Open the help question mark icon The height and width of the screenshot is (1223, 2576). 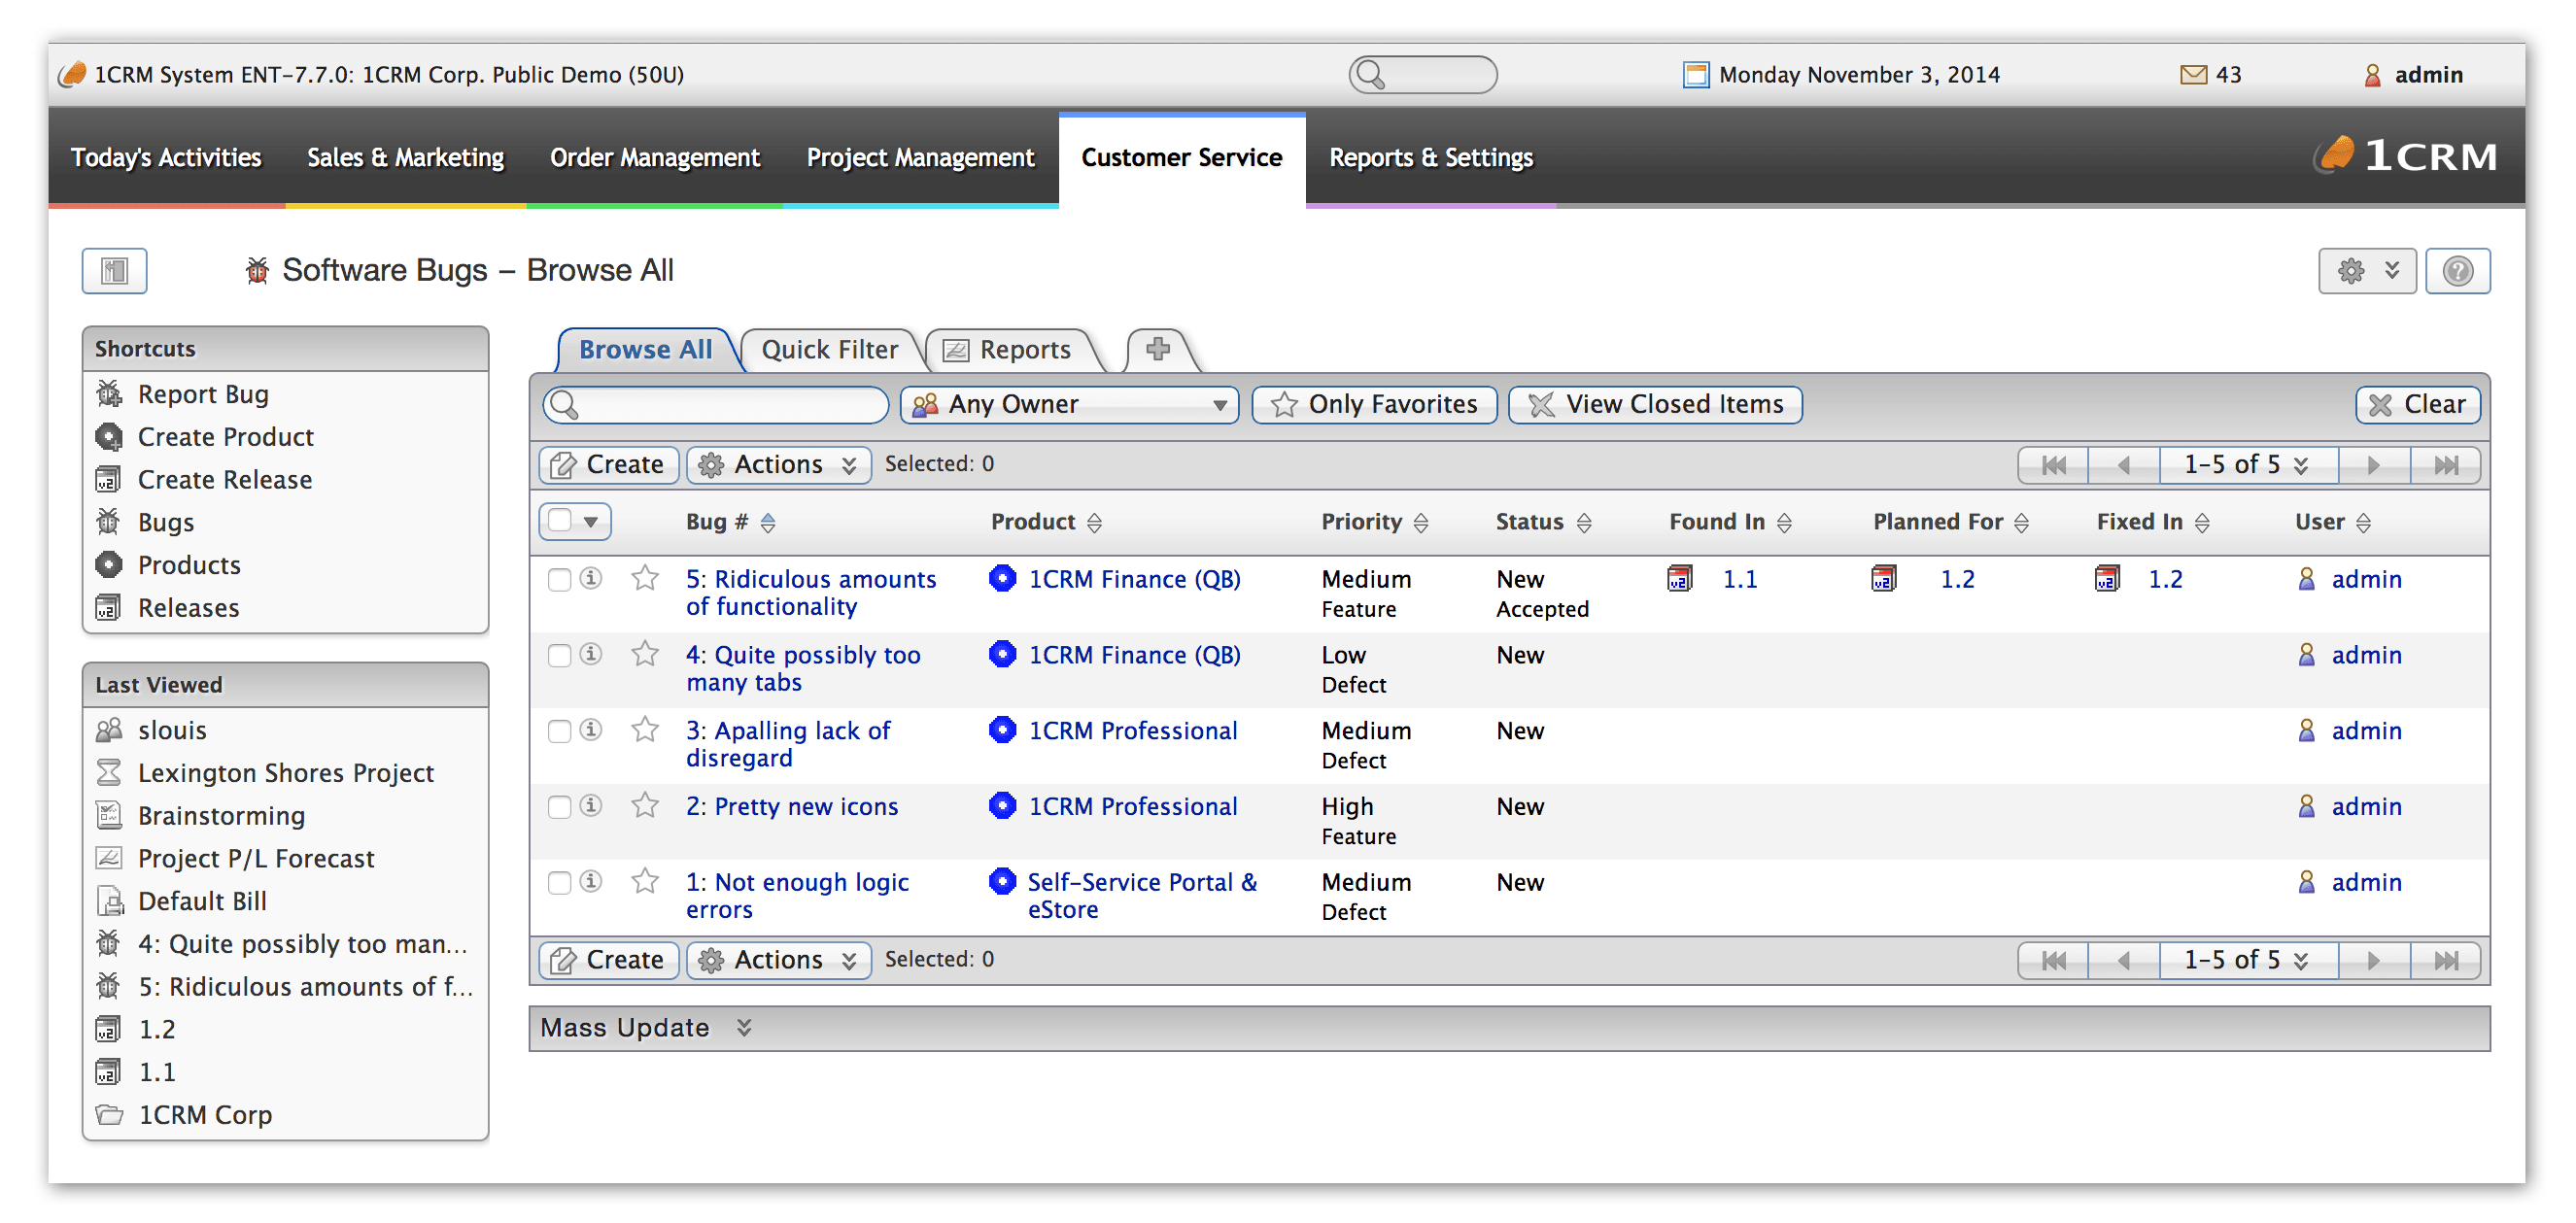pyautogui.click(x=2457, y=270)
